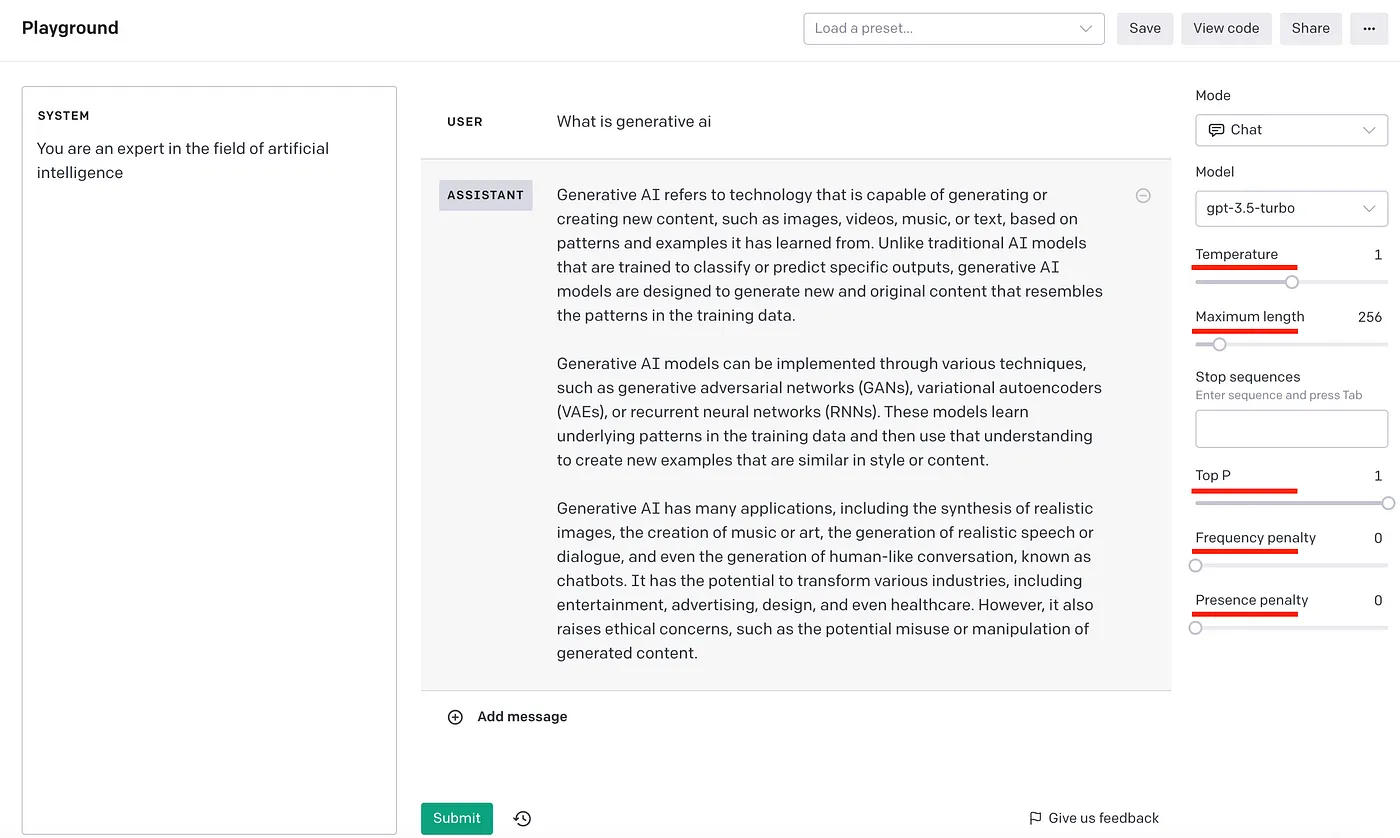Screen dimensions: 1400x838
Task: Click the Share button
Action: click(x=1310, y=28)
